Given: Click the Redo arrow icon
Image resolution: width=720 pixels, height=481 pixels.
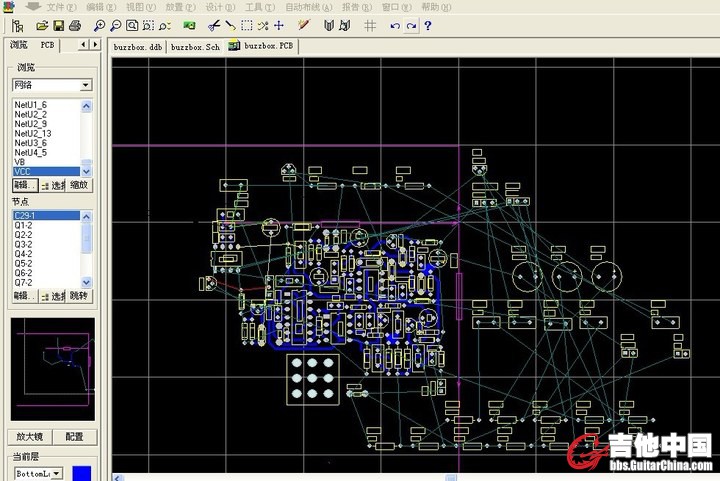Looking at the screenshot, I should tap(411, 26).
